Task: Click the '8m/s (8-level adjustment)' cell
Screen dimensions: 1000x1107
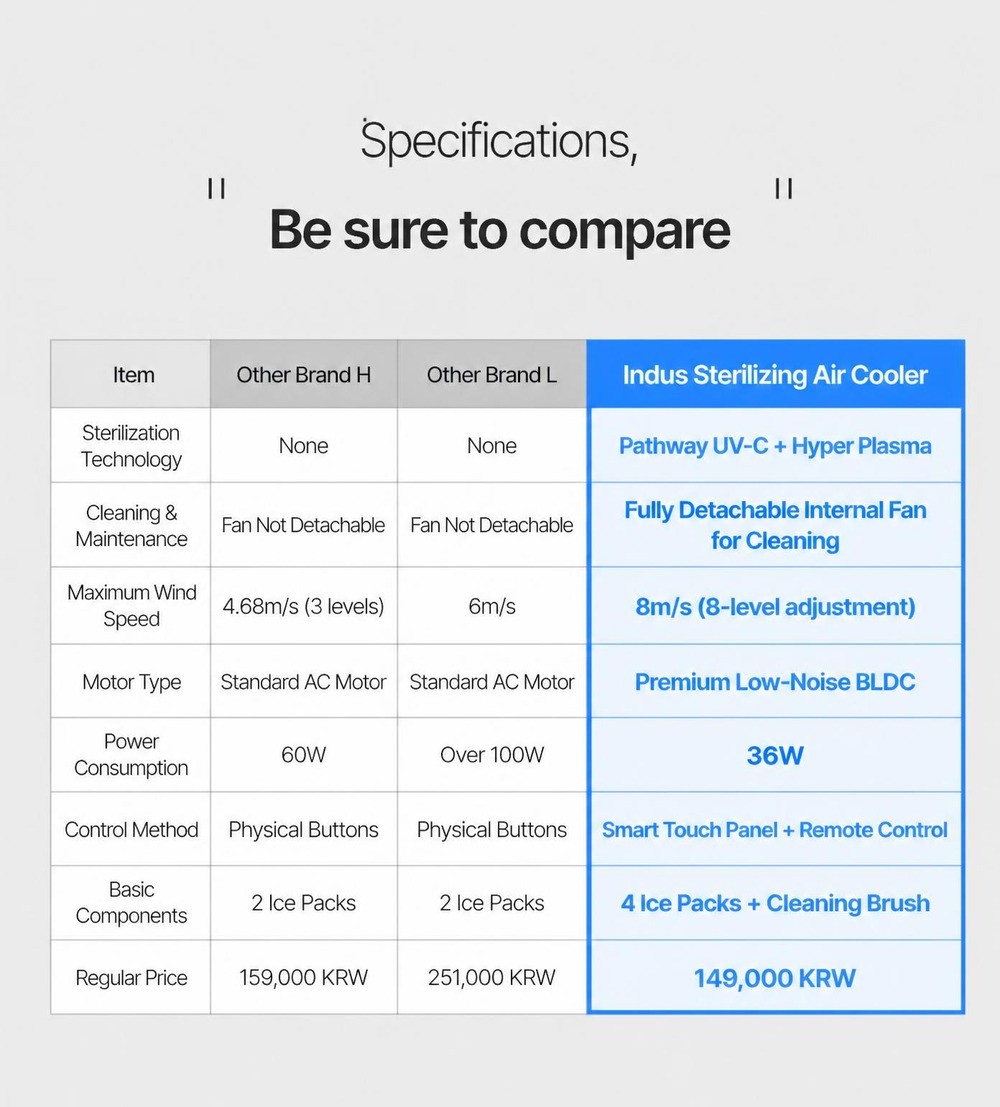Action: click(x=775, y=606)
